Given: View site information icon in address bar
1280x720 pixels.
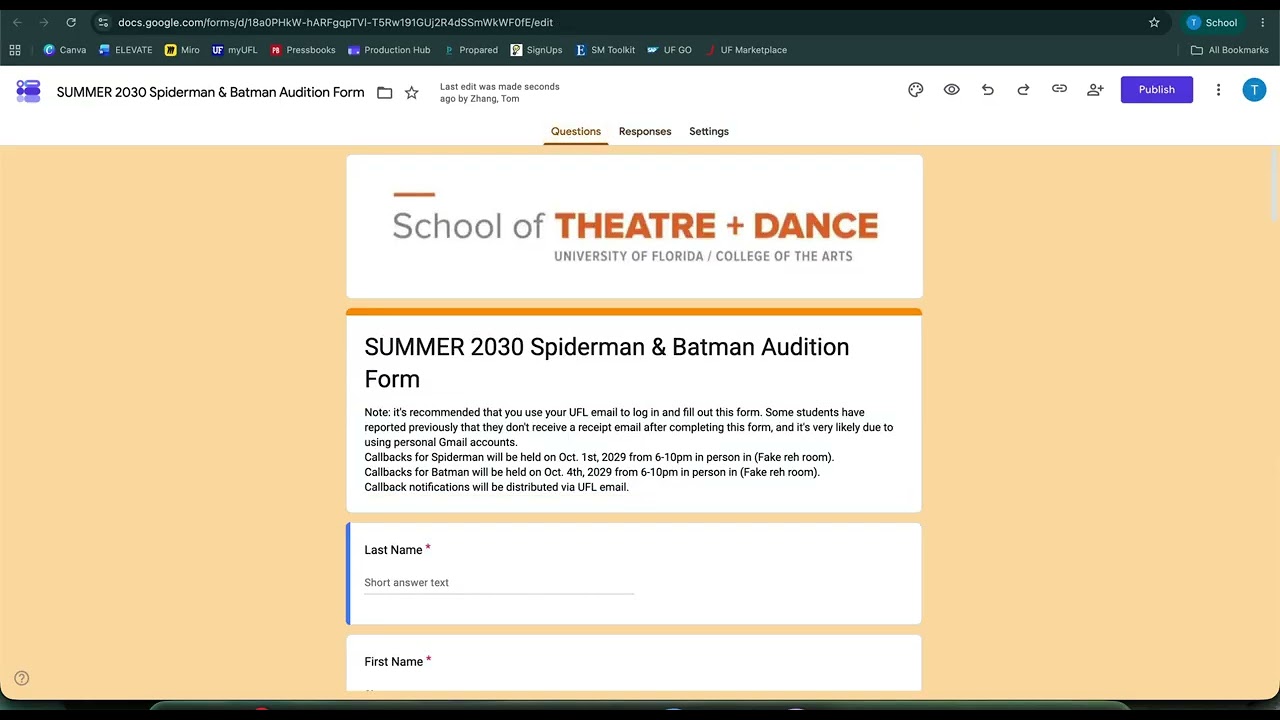Looking at the screenshot, I should [103, 22].
